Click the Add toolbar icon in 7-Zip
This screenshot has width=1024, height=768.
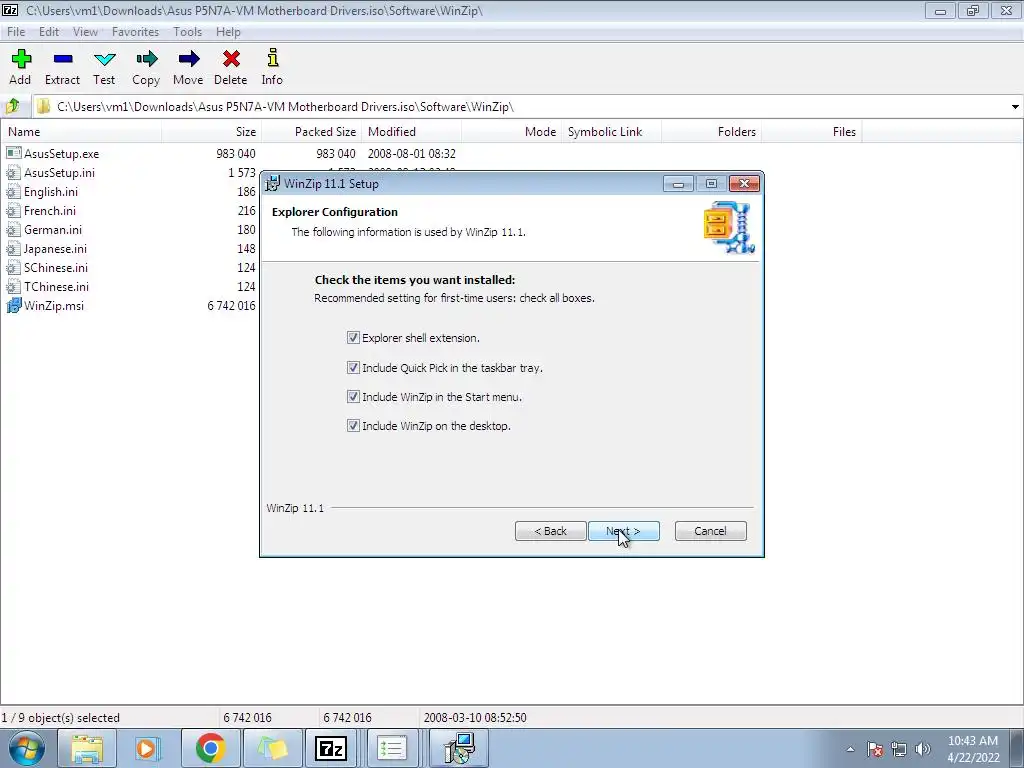click(21, 59)
